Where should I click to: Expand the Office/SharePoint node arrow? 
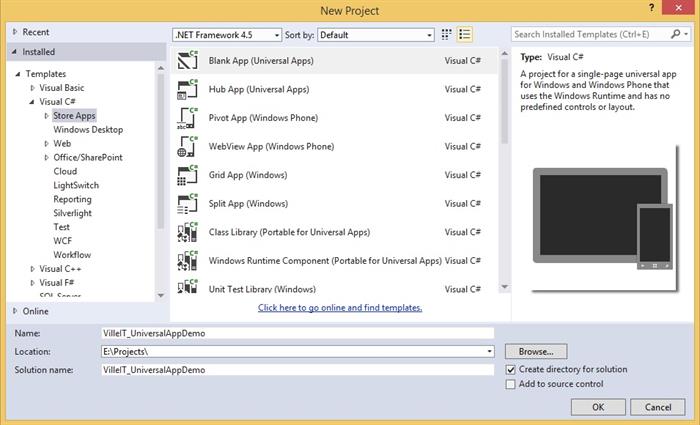click(x=46, y=157)
